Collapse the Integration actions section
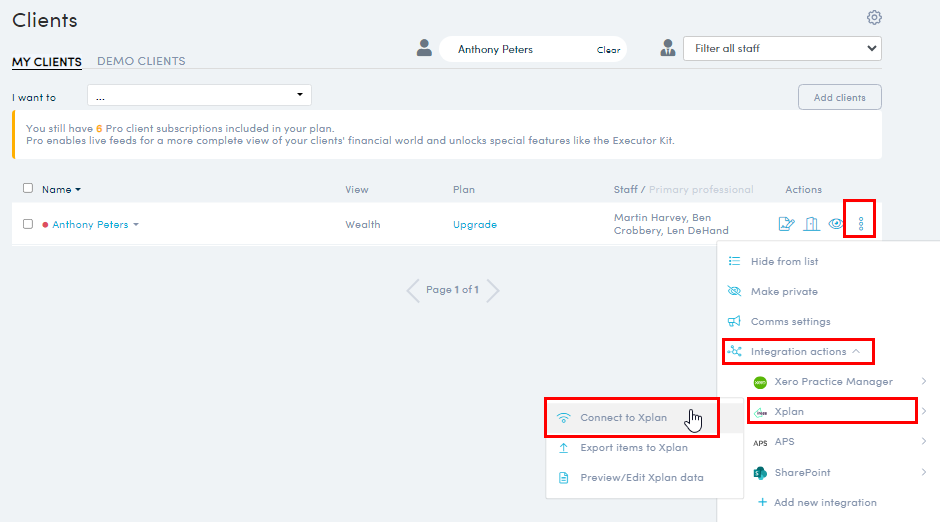The image size is (940, 522). coord(798,352)
